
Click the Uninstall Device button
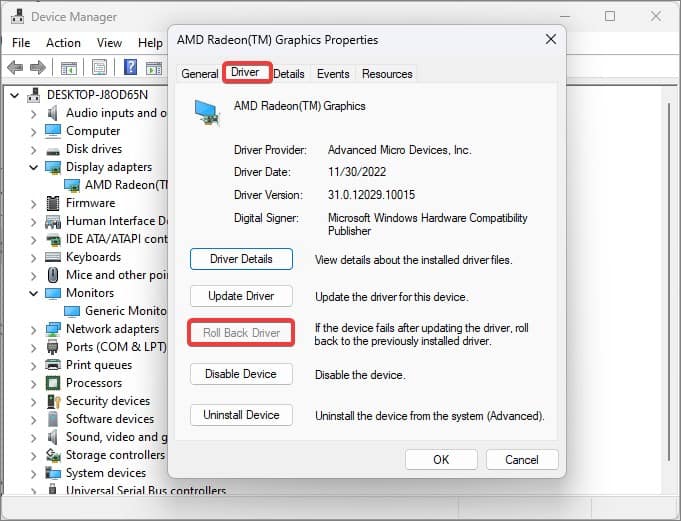(241, 415)
